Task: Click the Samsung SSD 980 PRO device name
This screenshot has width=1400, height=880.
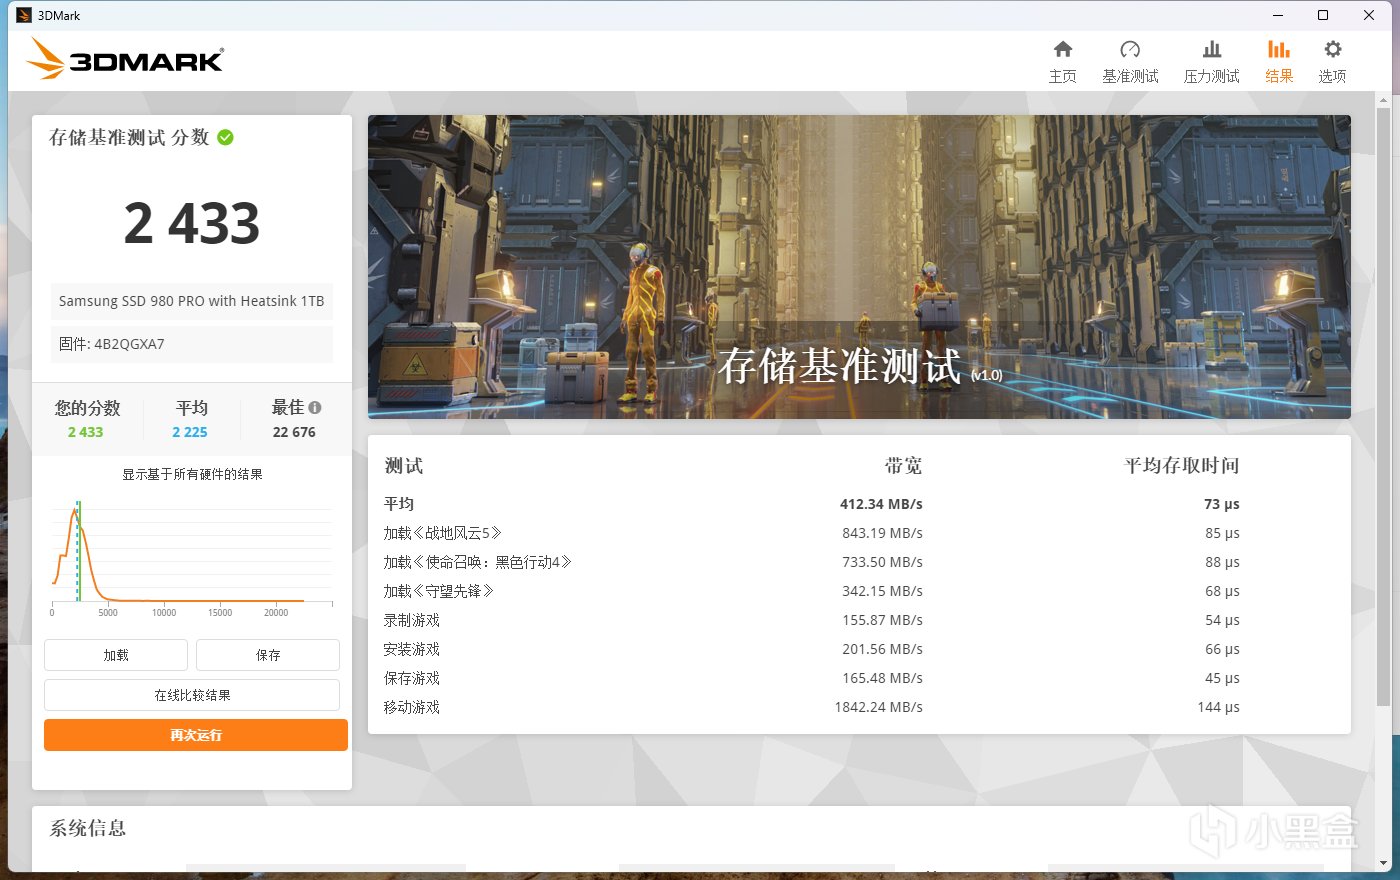Action: point(192,301)
